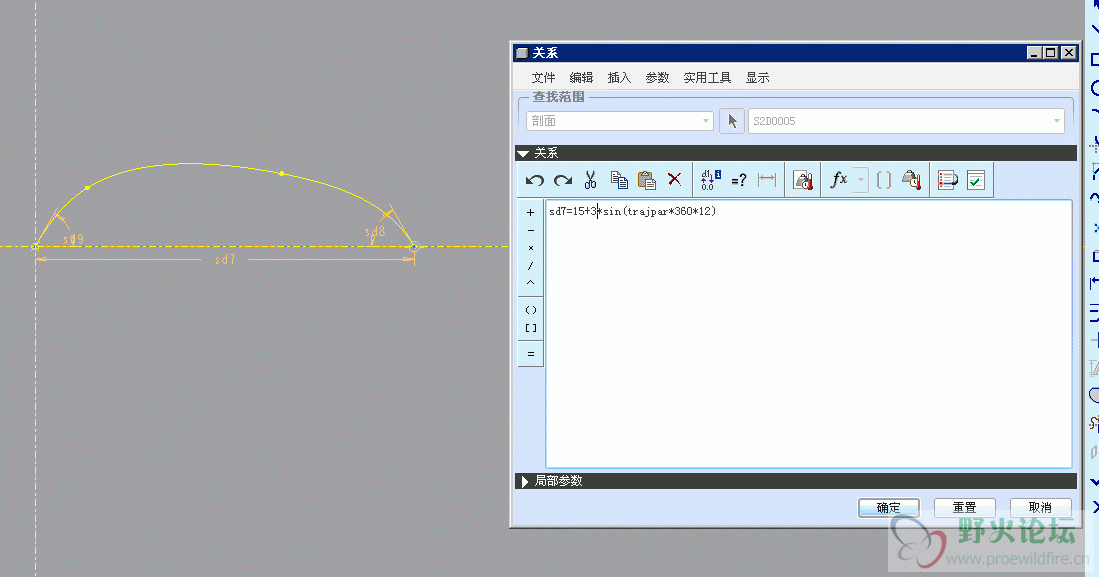Minimize the 关系 dialog window

tap(1034, 53)
